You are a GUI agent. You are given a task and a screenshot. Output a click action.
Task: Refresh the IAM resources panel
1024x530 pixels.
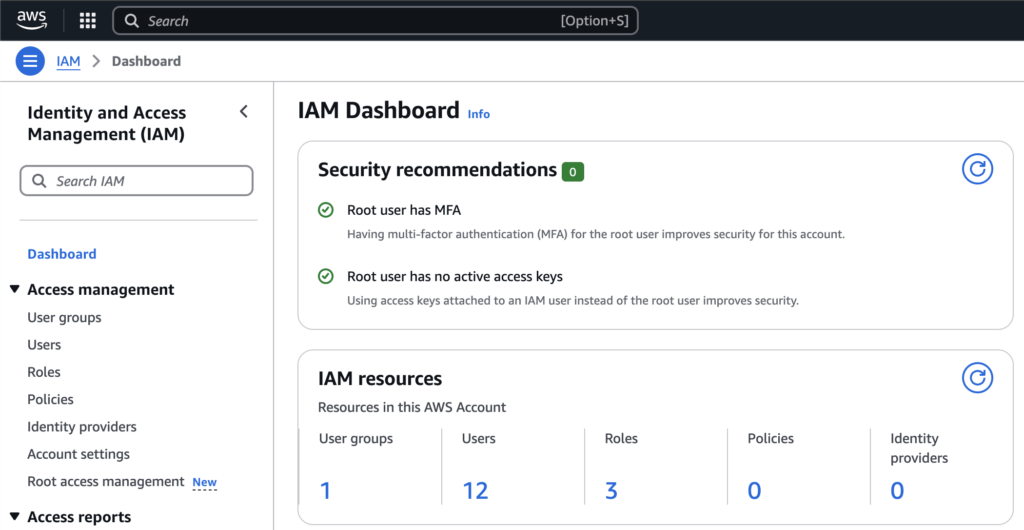click(977, 377)
